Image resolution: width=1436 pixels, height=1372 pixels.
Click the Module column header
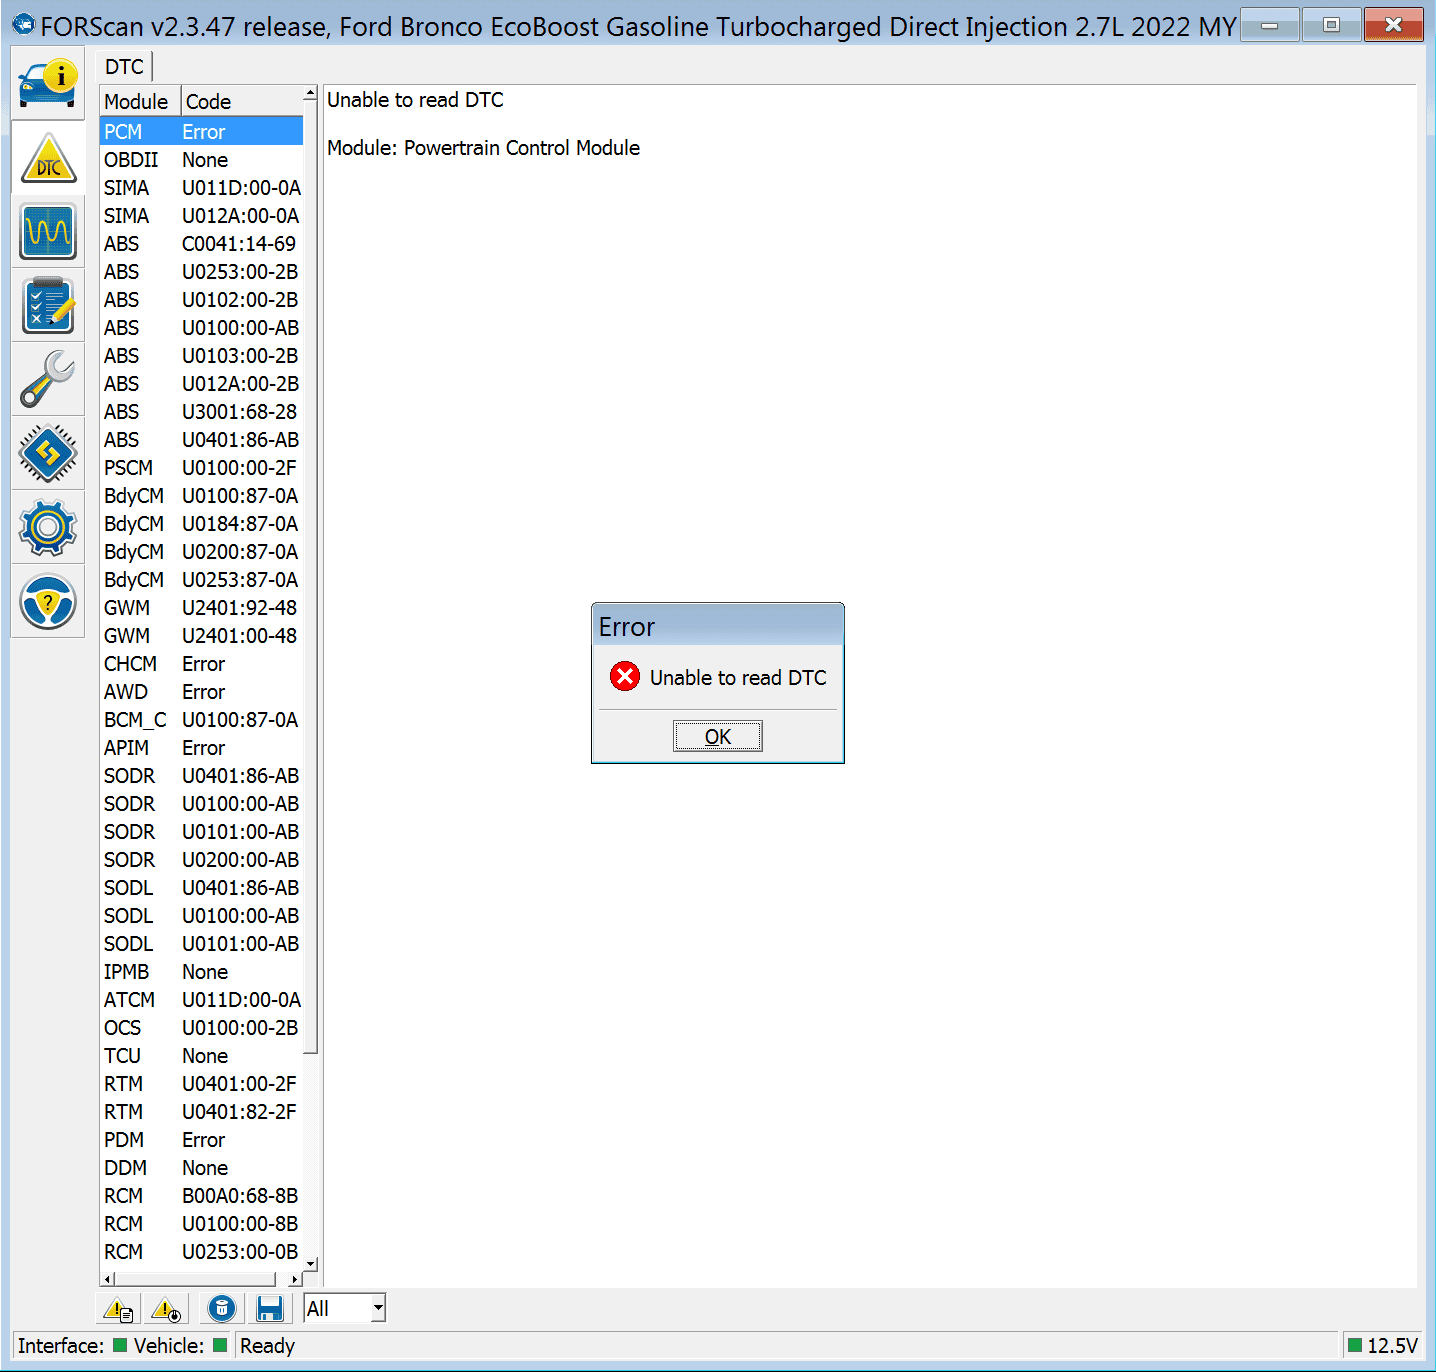click(x=140, y=101)
